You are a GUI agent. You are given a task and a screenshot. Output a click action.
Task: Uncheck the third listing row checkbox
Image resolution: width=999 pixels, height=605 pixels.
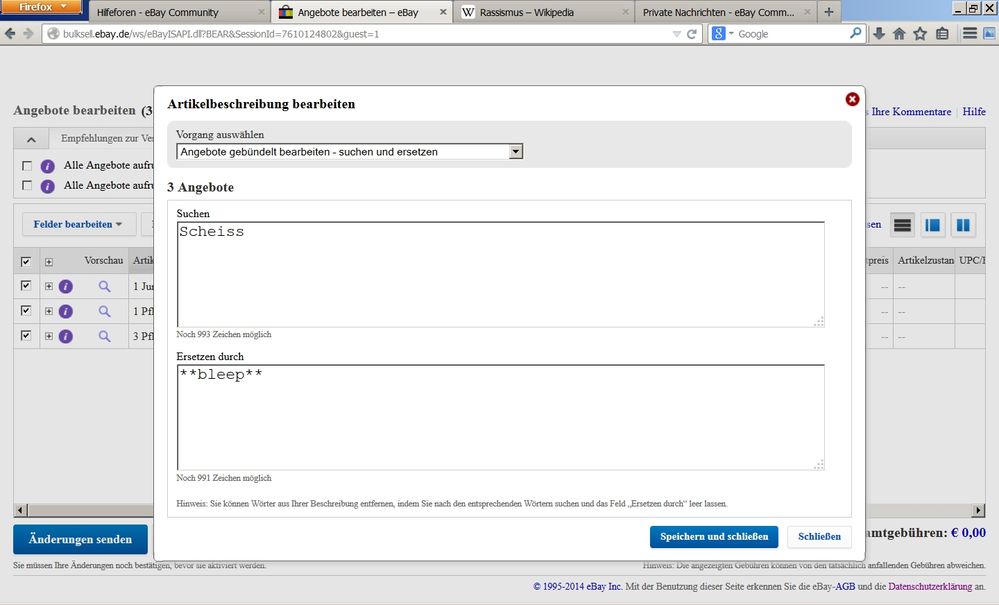(26, 336)
